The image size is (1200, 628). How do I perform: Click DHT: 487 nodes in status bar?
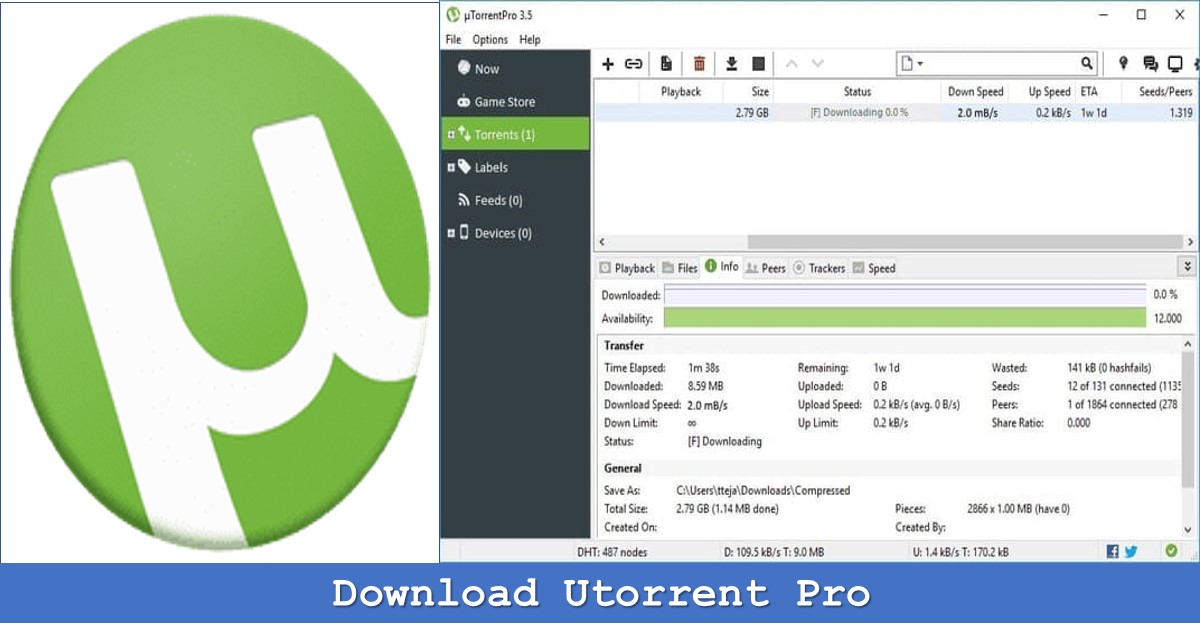tap(612, 551)
